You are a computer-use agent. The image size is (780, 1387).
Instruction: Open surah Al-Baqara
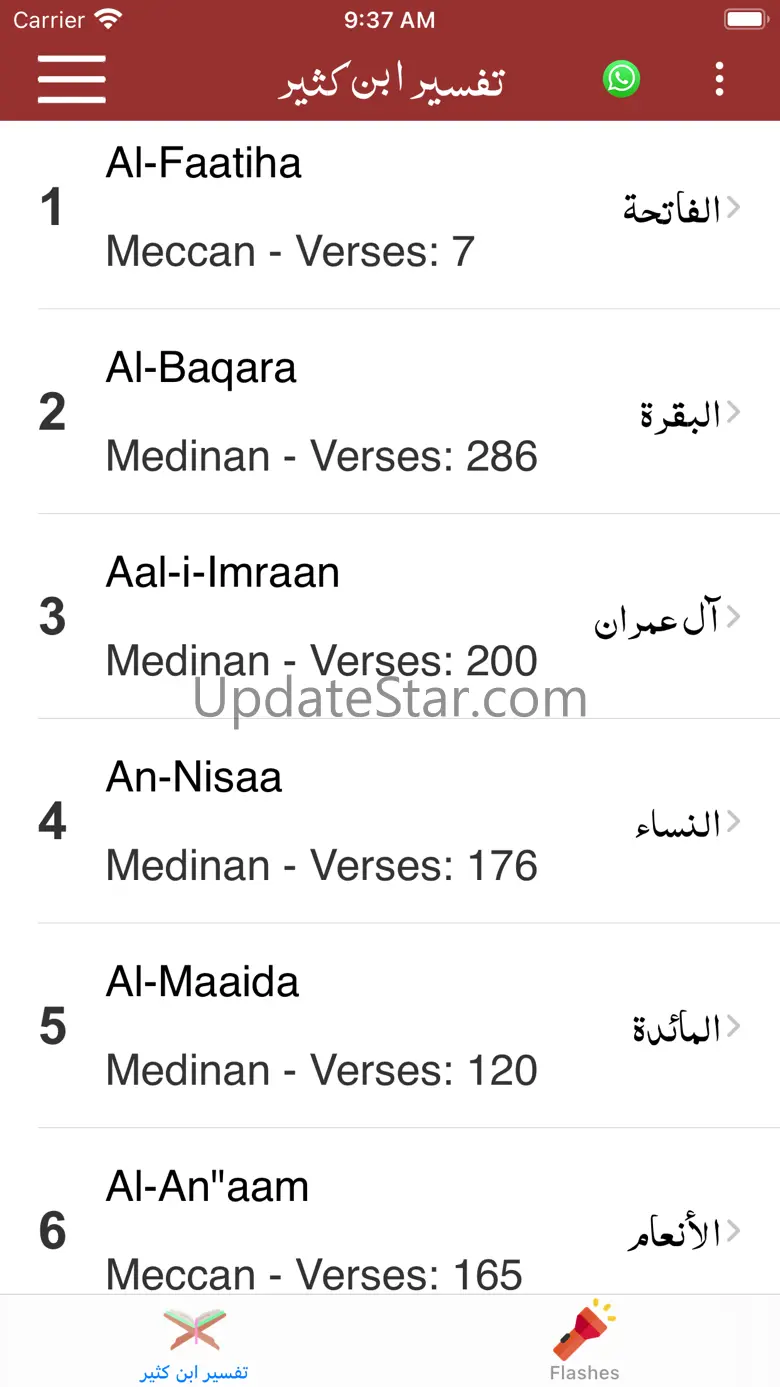coord(201,369)
